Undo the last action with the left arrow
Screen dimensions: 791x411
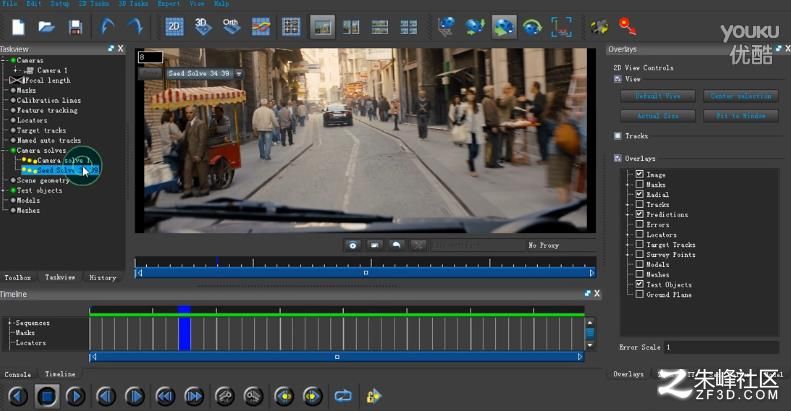coord(107,26)
